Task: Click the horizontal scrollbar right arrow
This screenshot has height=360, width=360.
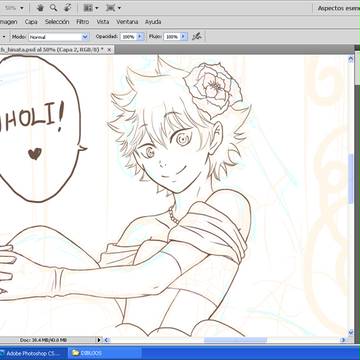Action: coord(342,340)
